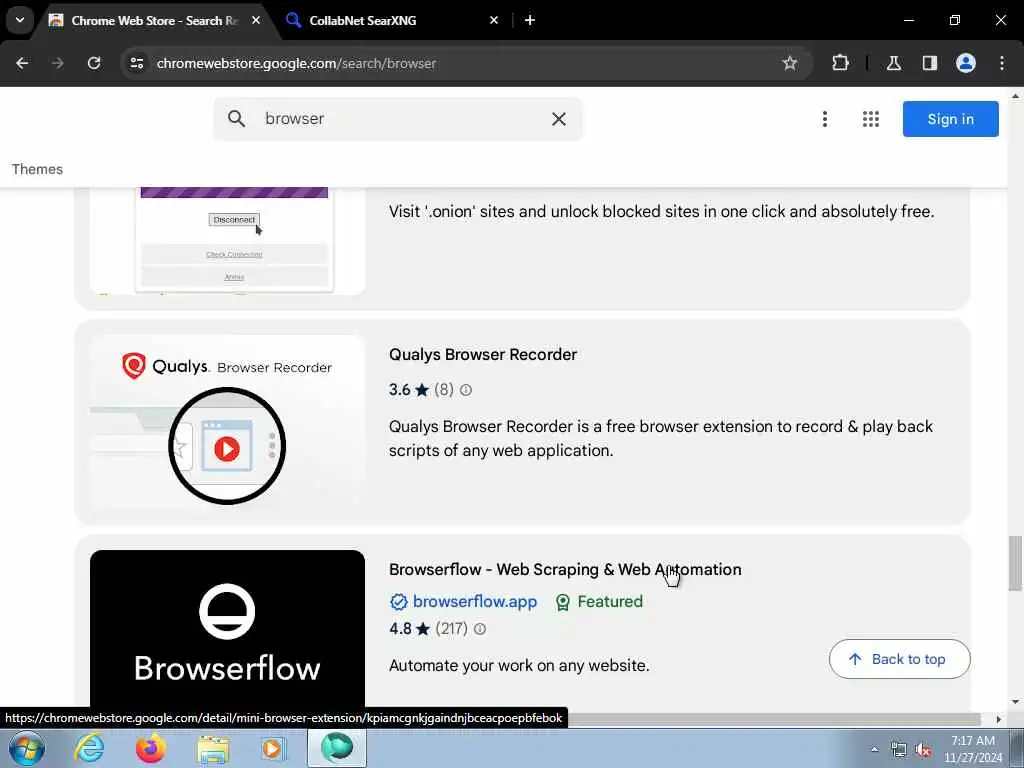Click the Featured badge on Browserflow

click(x=599, y=601)
